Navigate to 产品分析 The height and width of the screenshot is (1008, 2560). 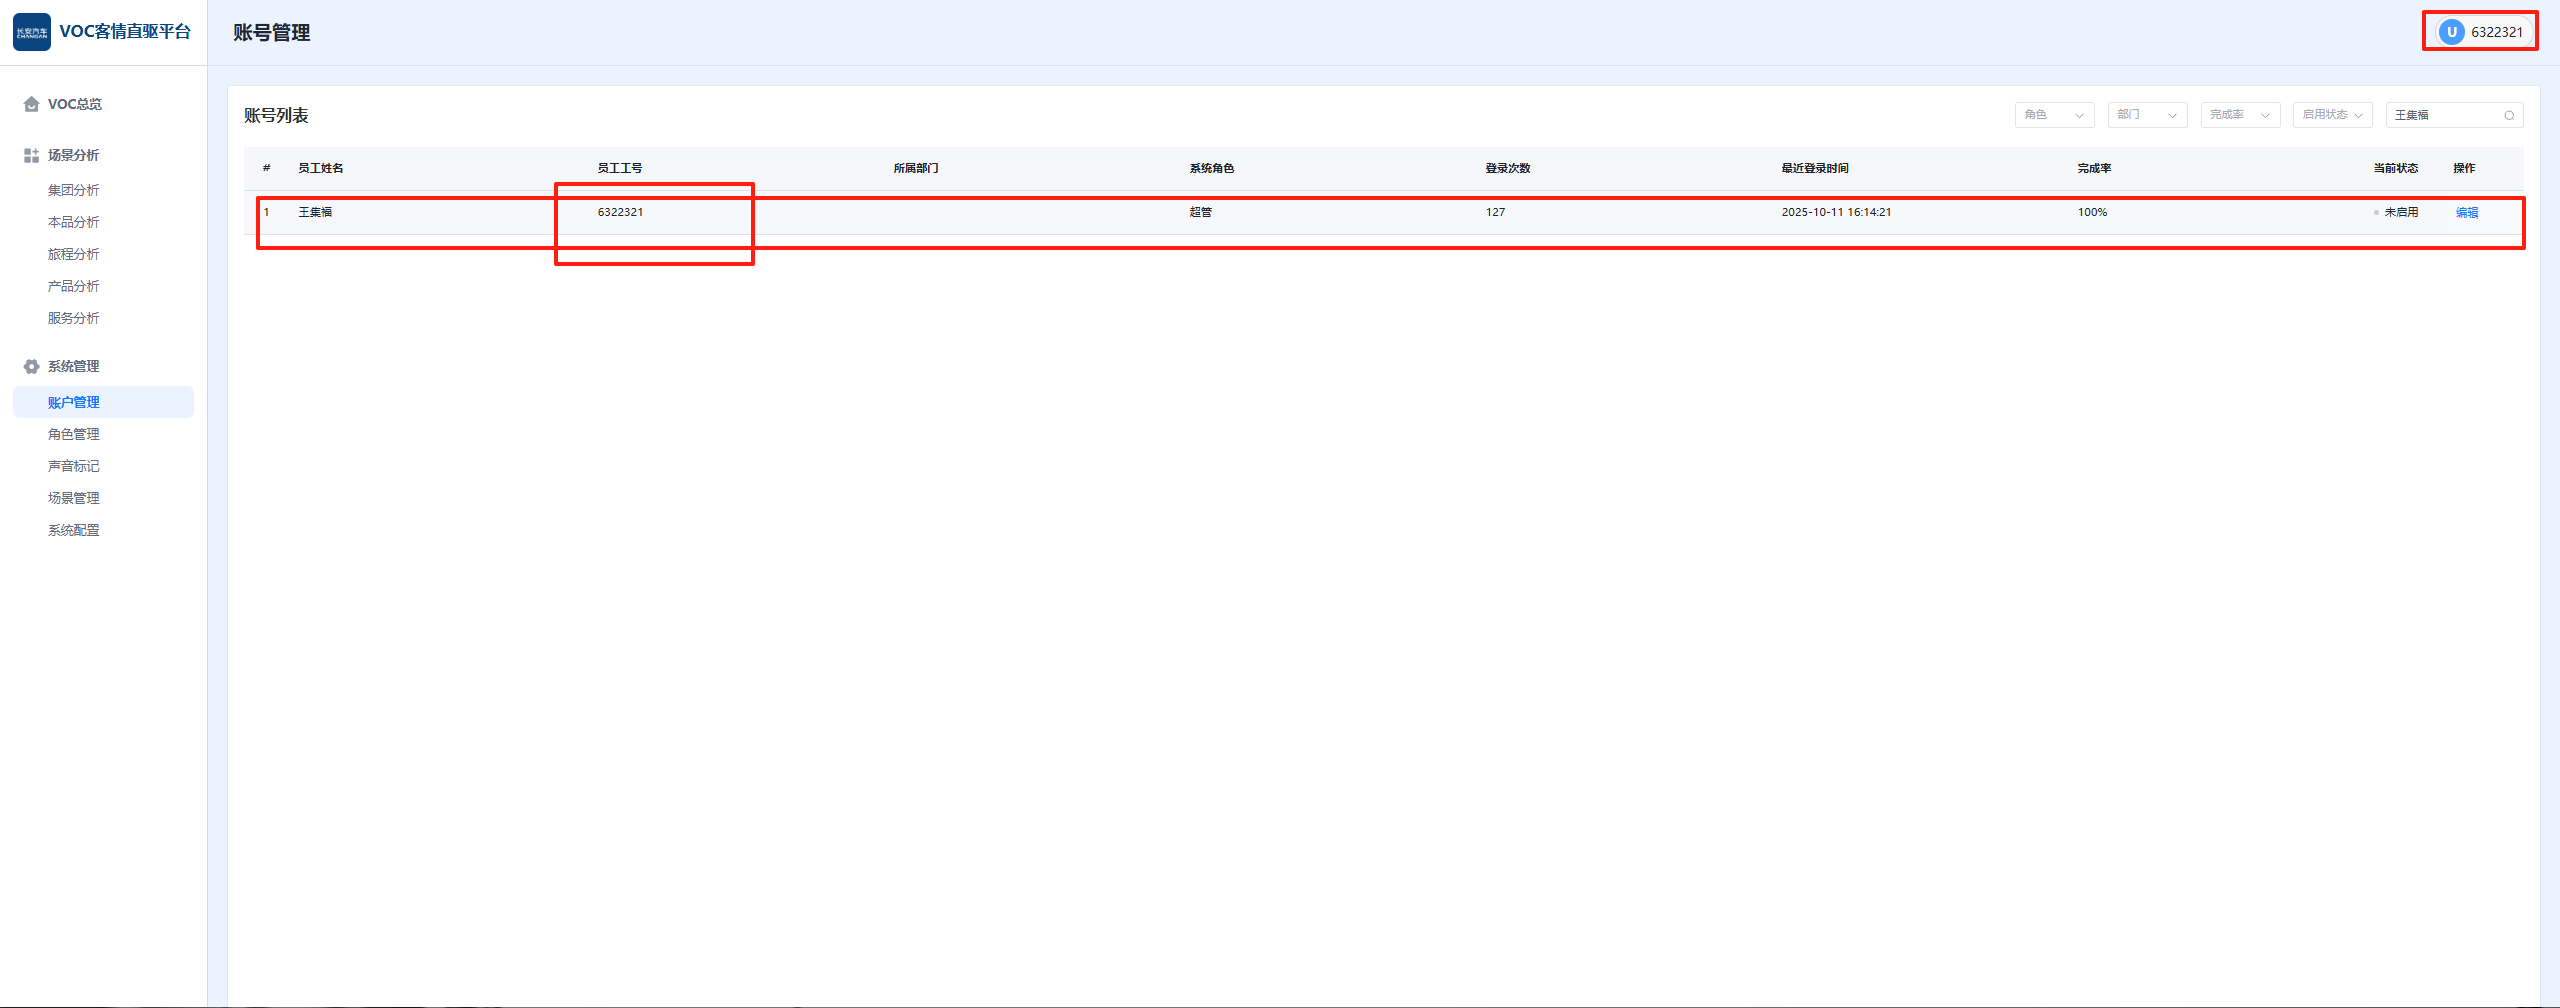[74, 286]
